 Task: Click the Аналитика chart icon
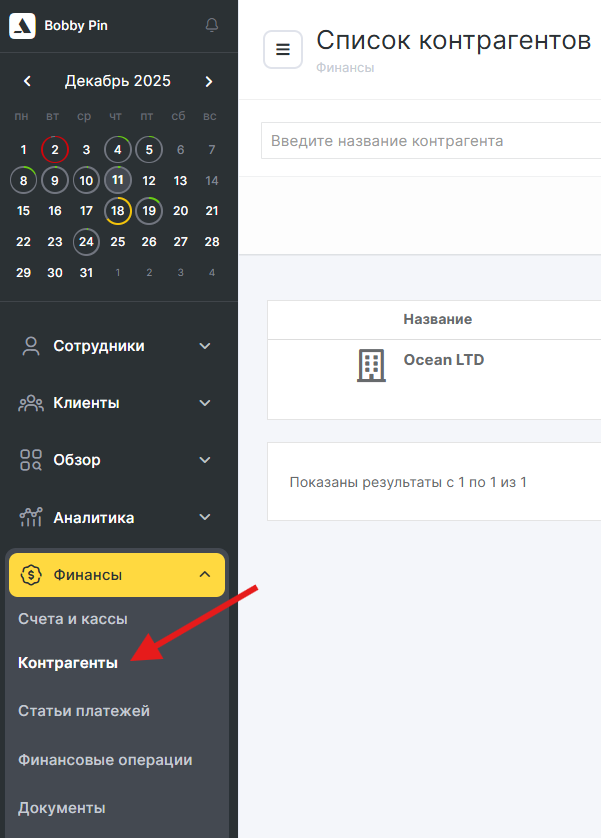point(31,517)
